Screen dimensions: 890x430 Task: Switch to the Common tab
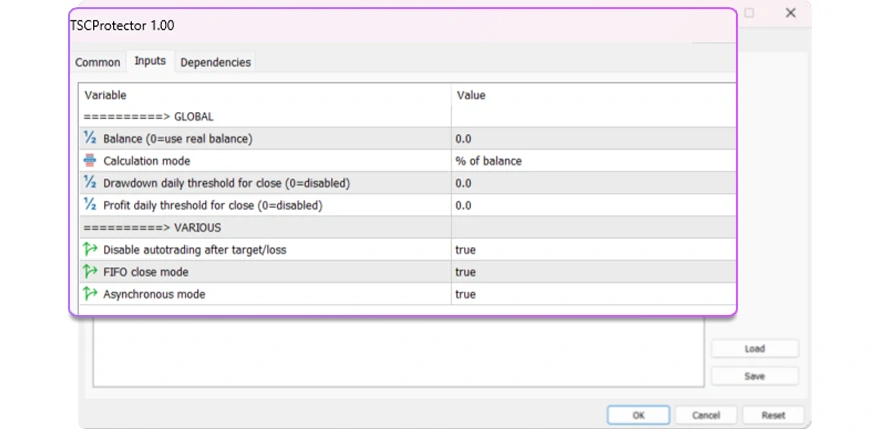click(x=98, y=62)
